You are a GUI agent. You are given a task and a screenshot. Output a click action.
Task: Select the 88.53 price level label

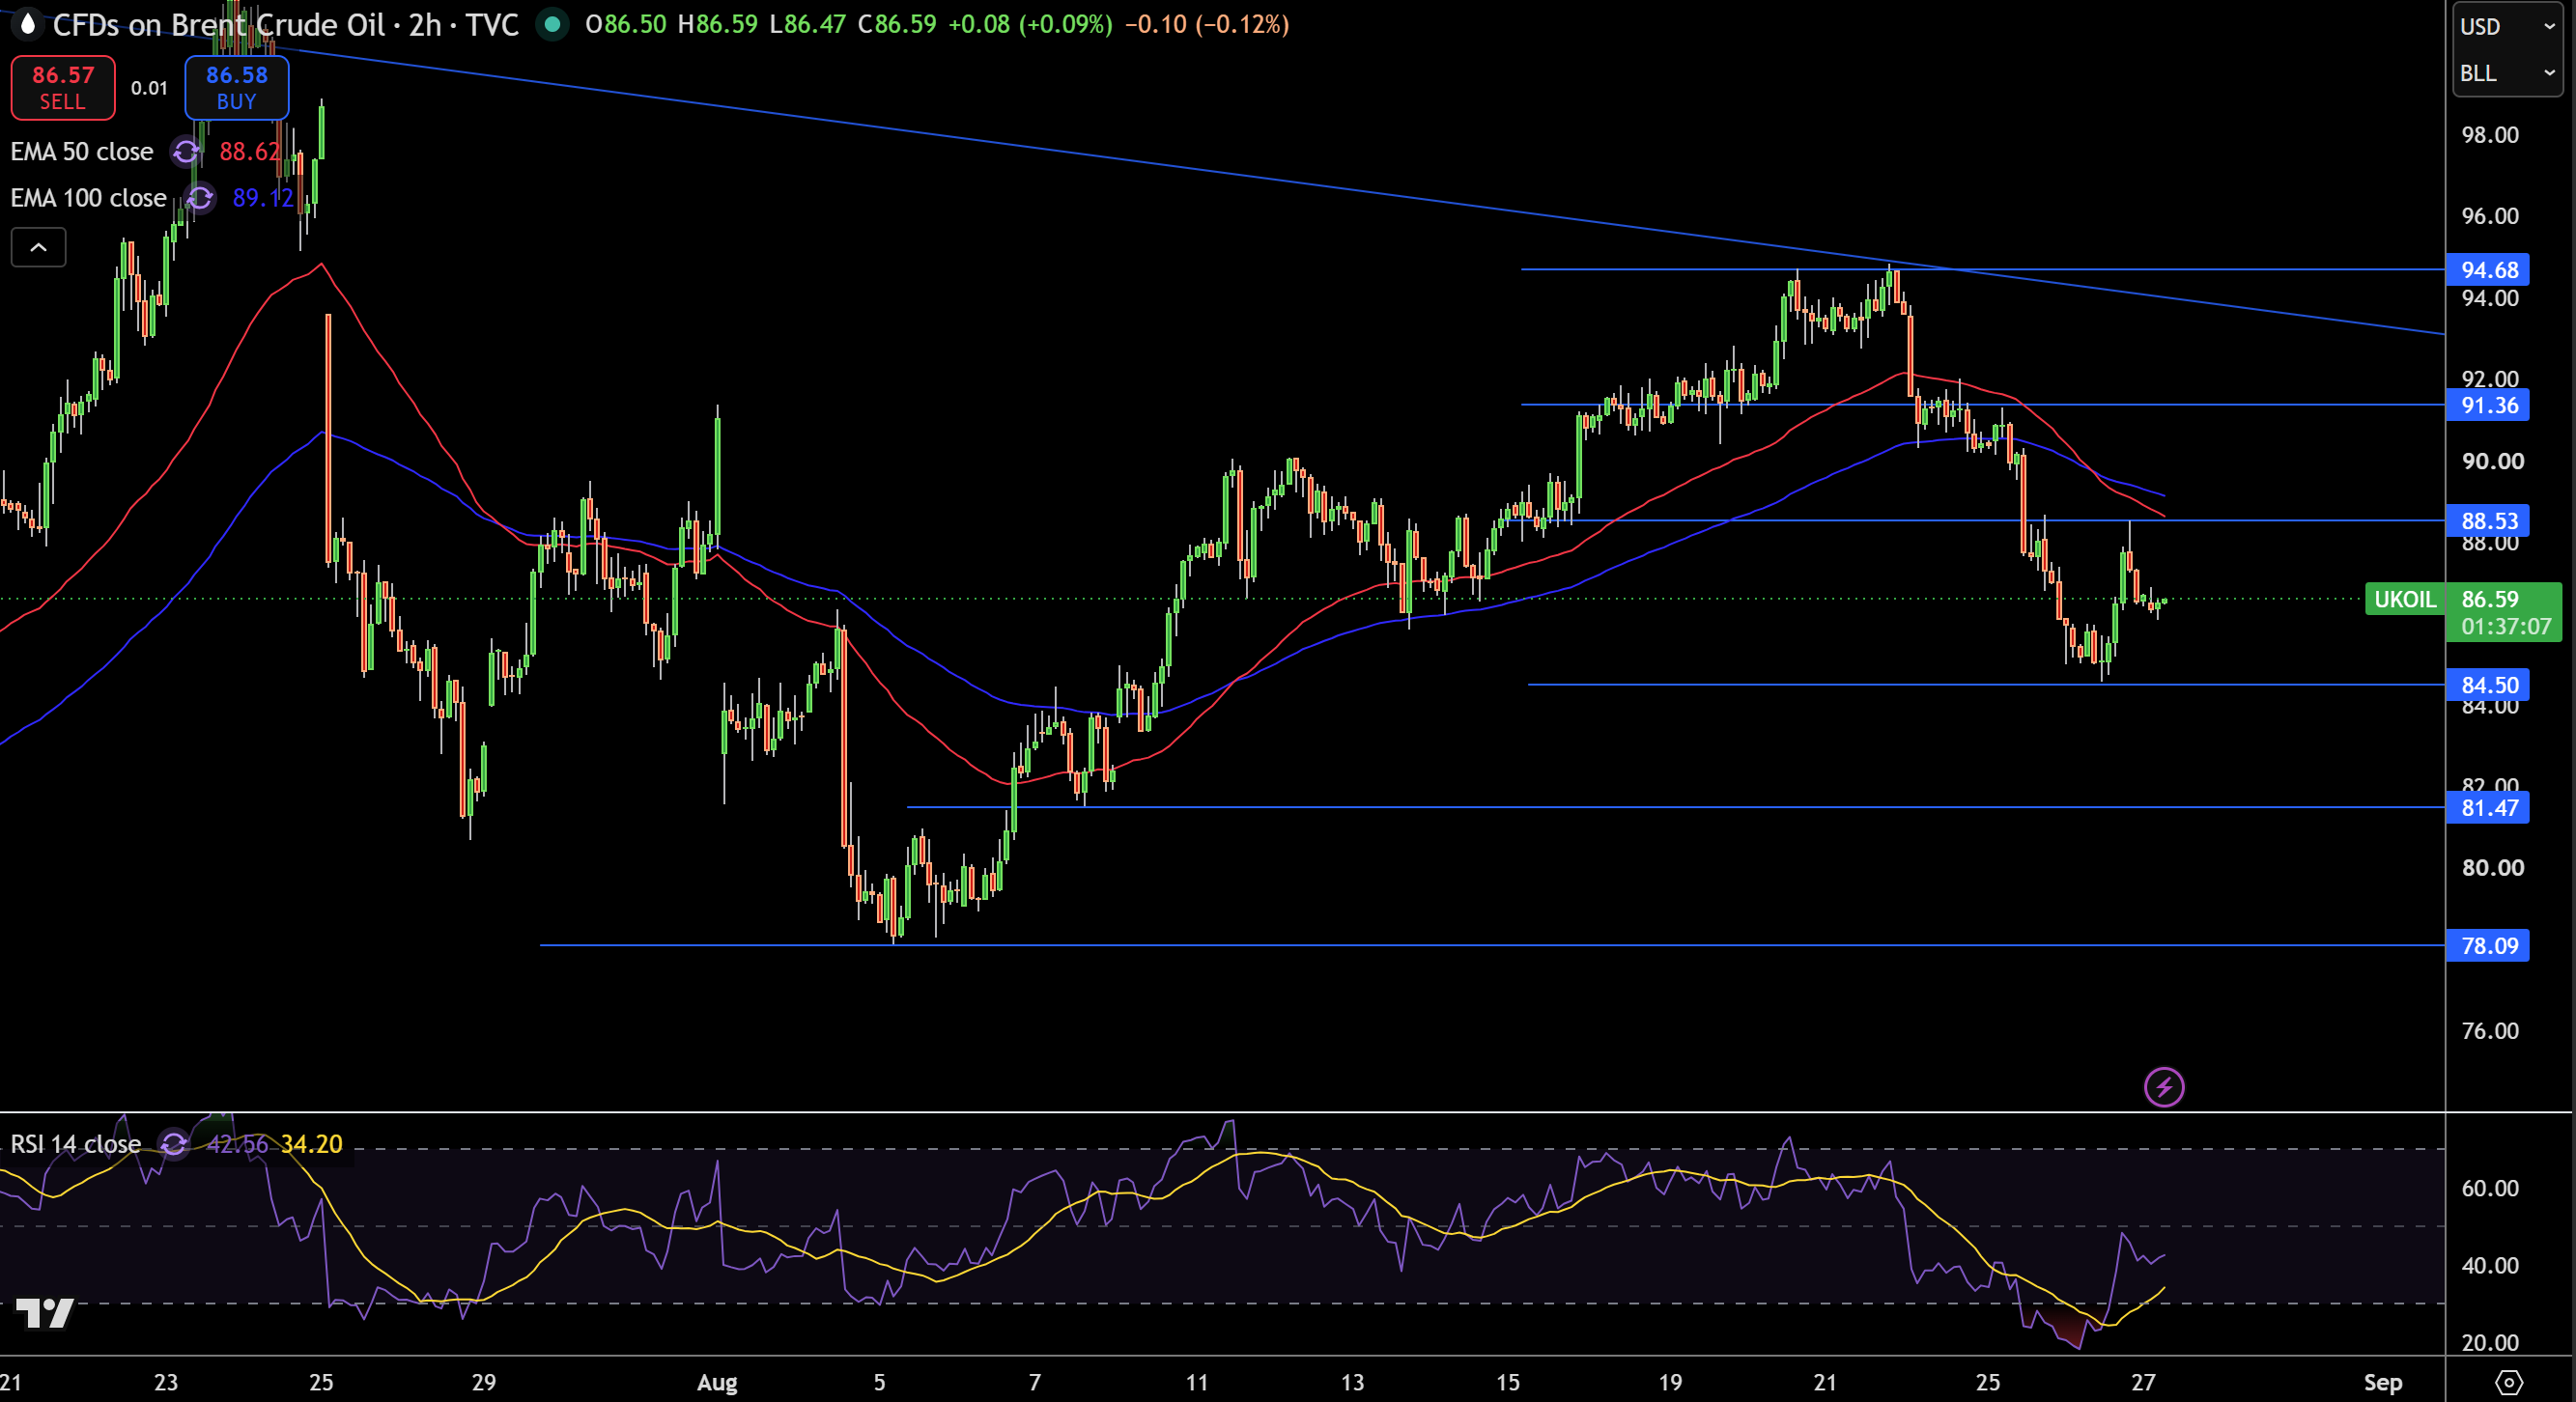2488,520
